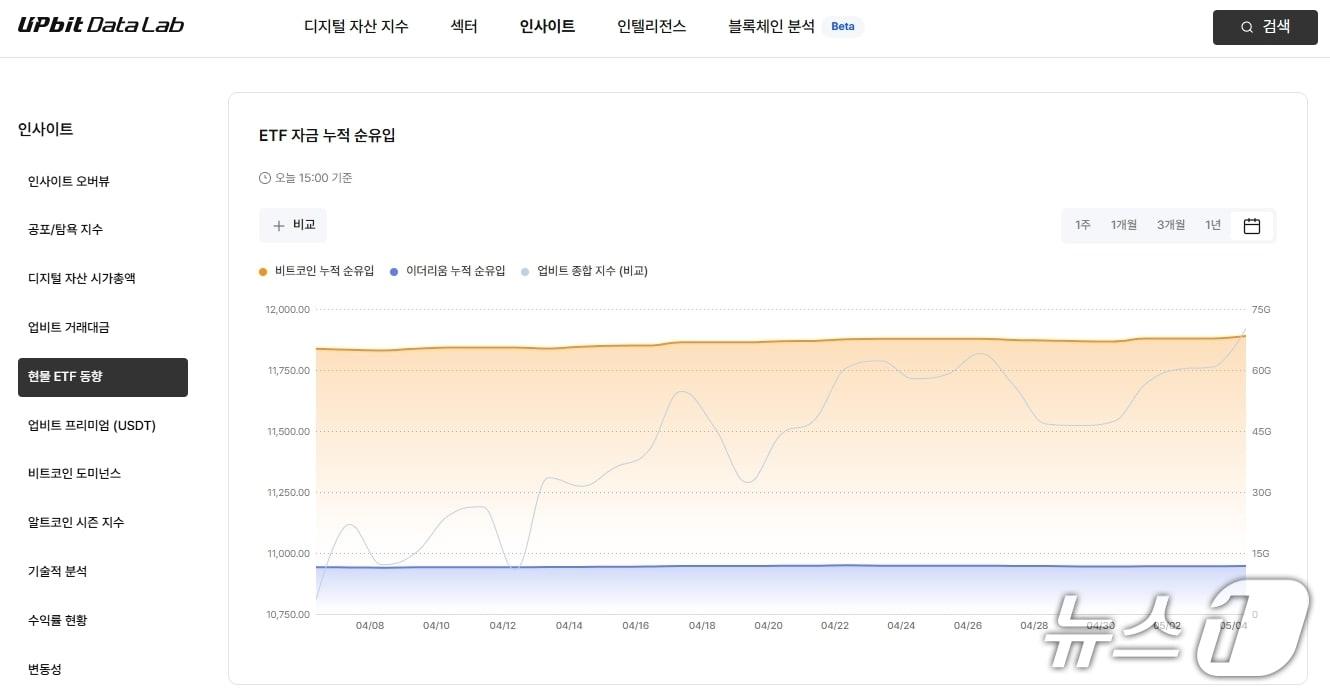
Task: Select the 3개월 time range
Action: pyautogui.click(x=1171, y=225)
